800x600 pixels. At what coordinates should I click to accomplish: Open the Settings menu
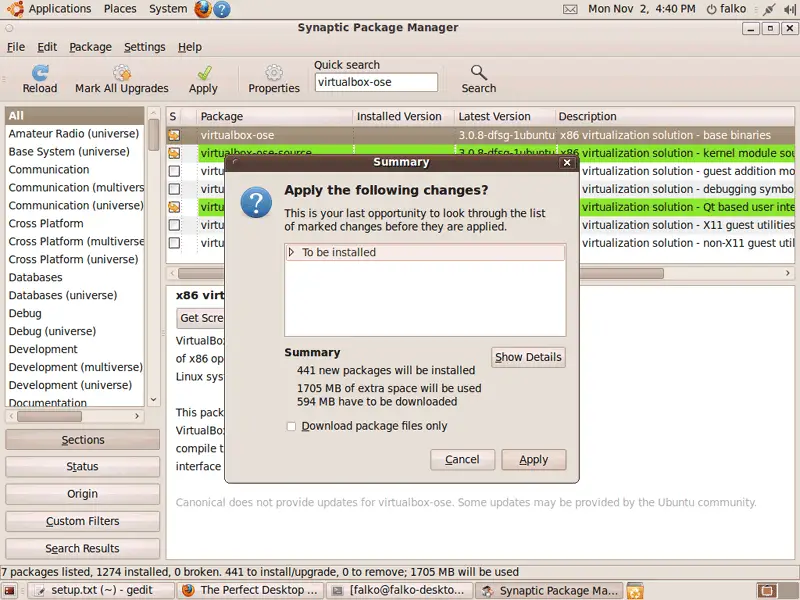point(144,47)
